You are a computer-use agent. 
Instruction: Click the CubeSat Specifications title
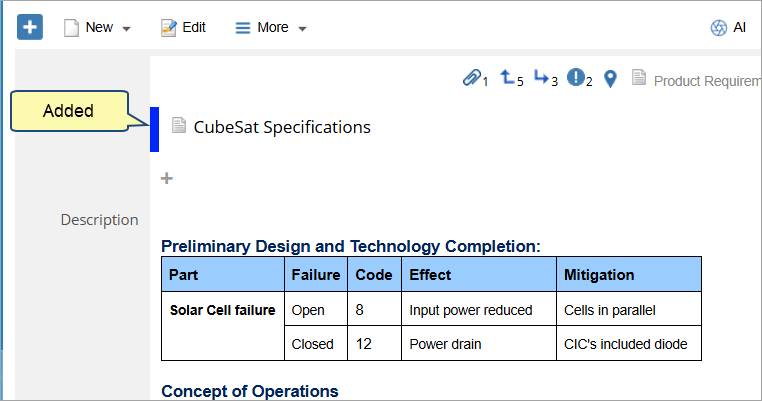click(282, 127)
